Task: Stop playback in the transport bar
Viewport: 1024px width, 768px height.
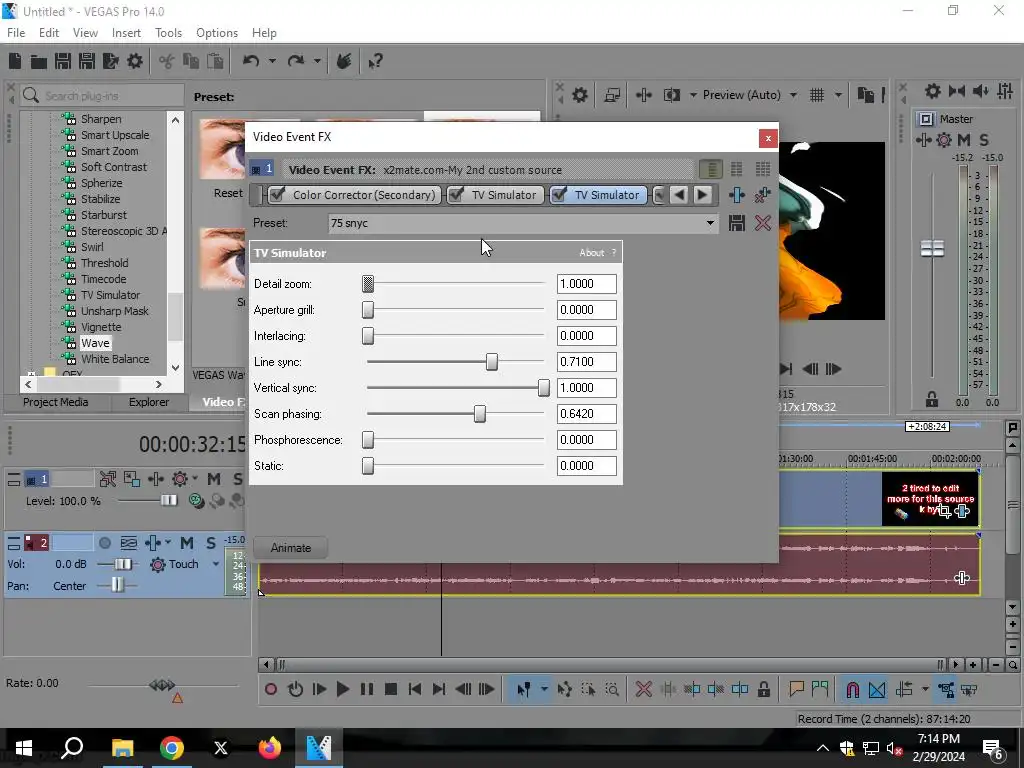Action: click(x=391, y=689)
